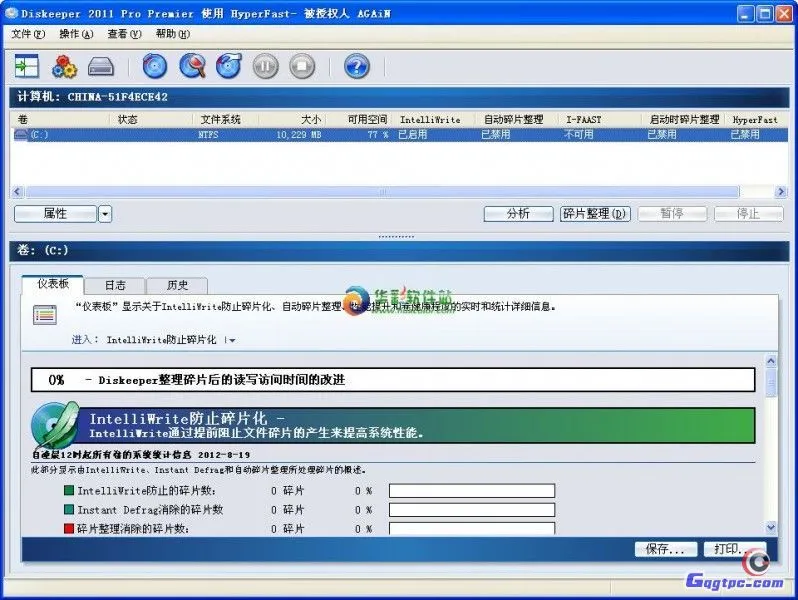
Task: Click teal swatch for Instant Defrag消除的碎片数
Action: 69,509
